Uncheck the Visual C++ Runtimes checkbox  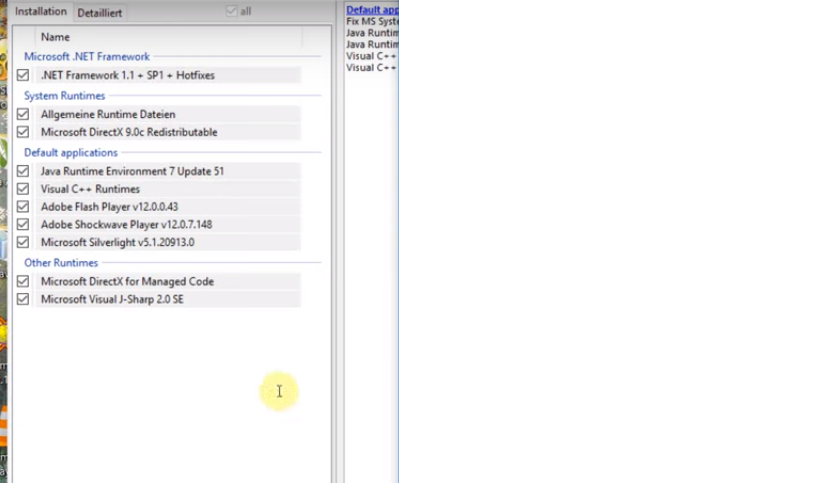23,189
